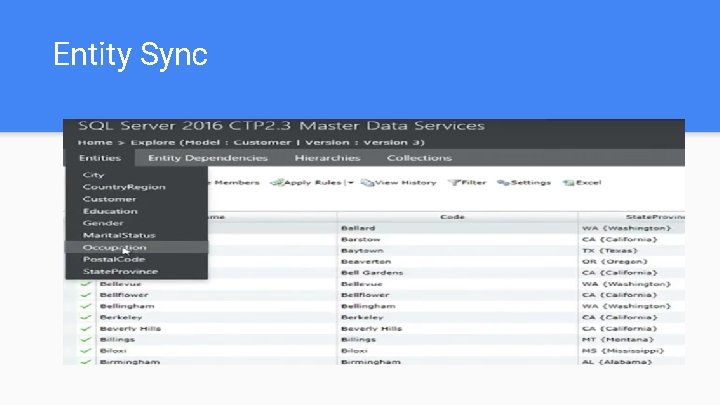Click Ballard in Code column
The height and width of the screenshot is (405, 720).
358,228
